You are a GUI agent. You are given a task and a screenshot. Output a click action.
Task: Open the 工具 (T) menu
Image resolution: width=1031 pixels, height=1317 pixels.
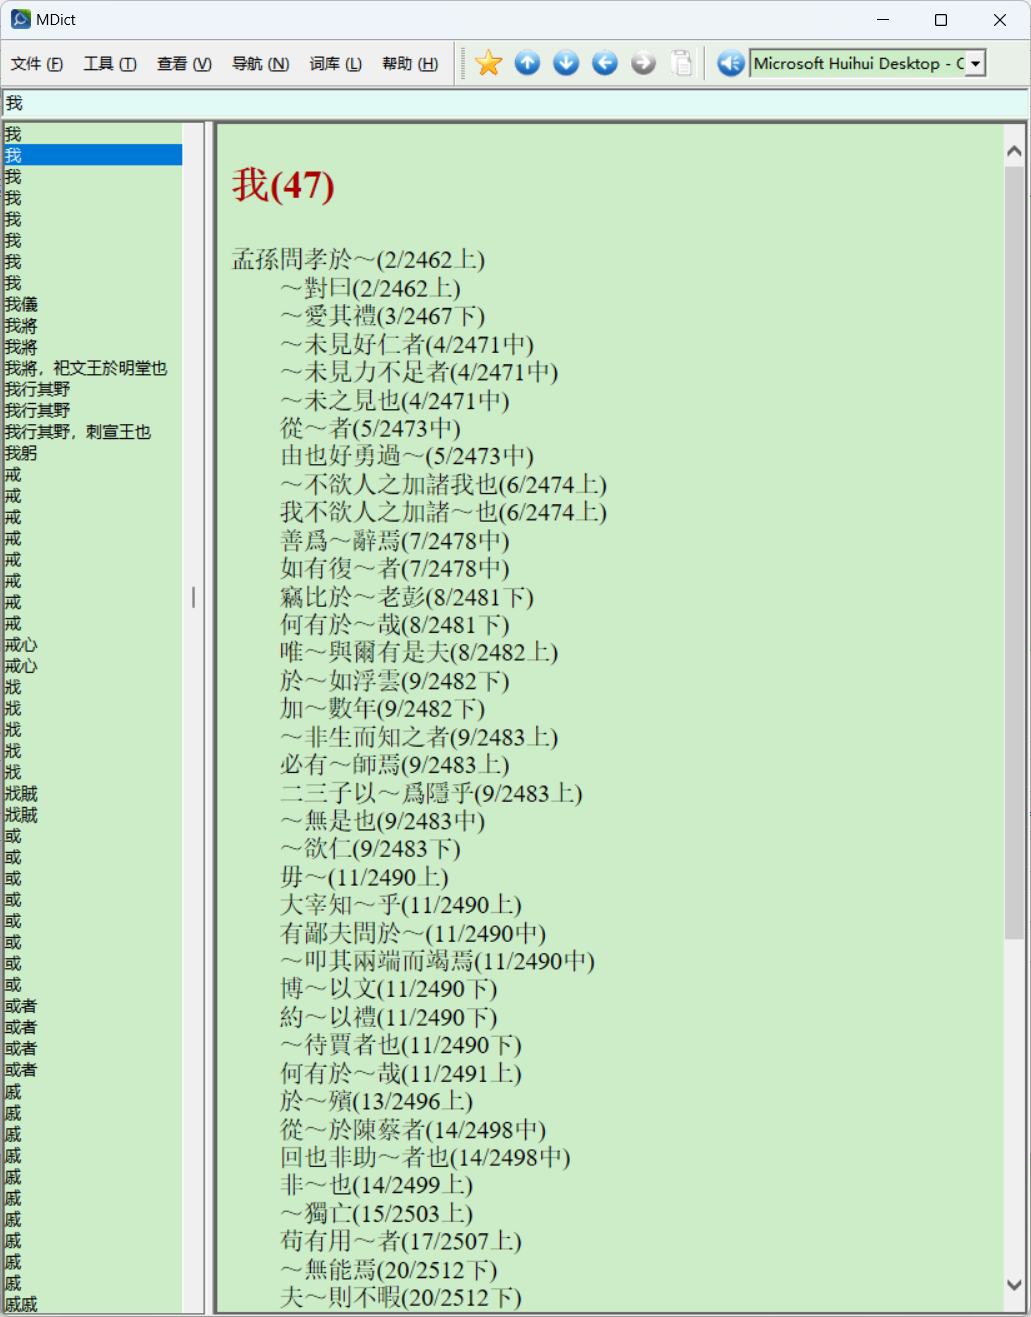point(110,64)
